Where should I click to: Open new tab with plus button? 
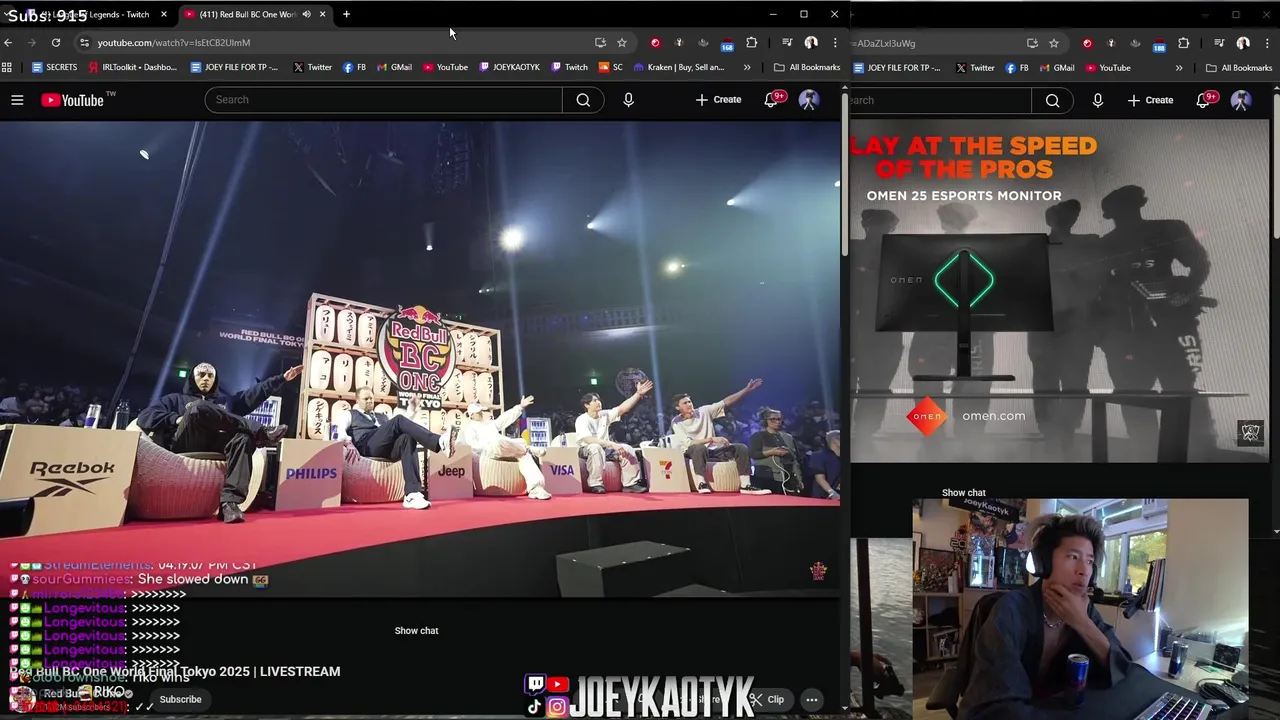pyautogui.click(x=346, y=14)
